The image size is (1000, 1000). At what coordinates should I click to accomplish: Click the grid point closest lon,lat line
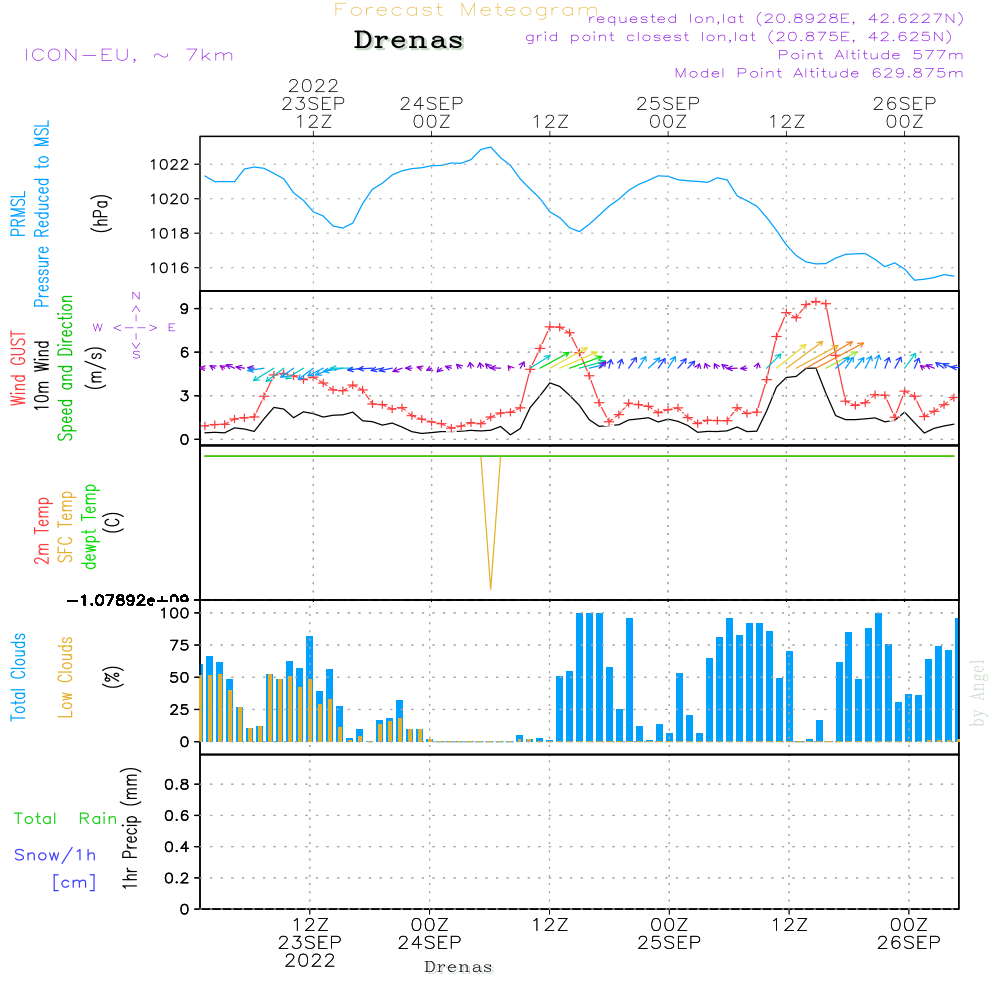[739, 37]
